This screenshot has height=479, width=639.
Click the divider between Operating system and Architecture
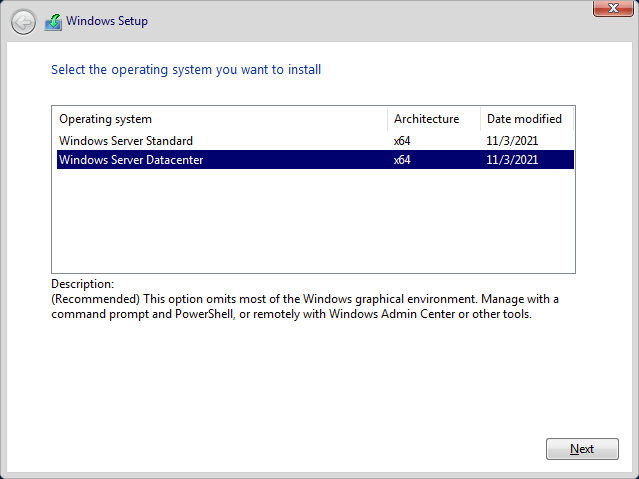(x=387, y=119)
